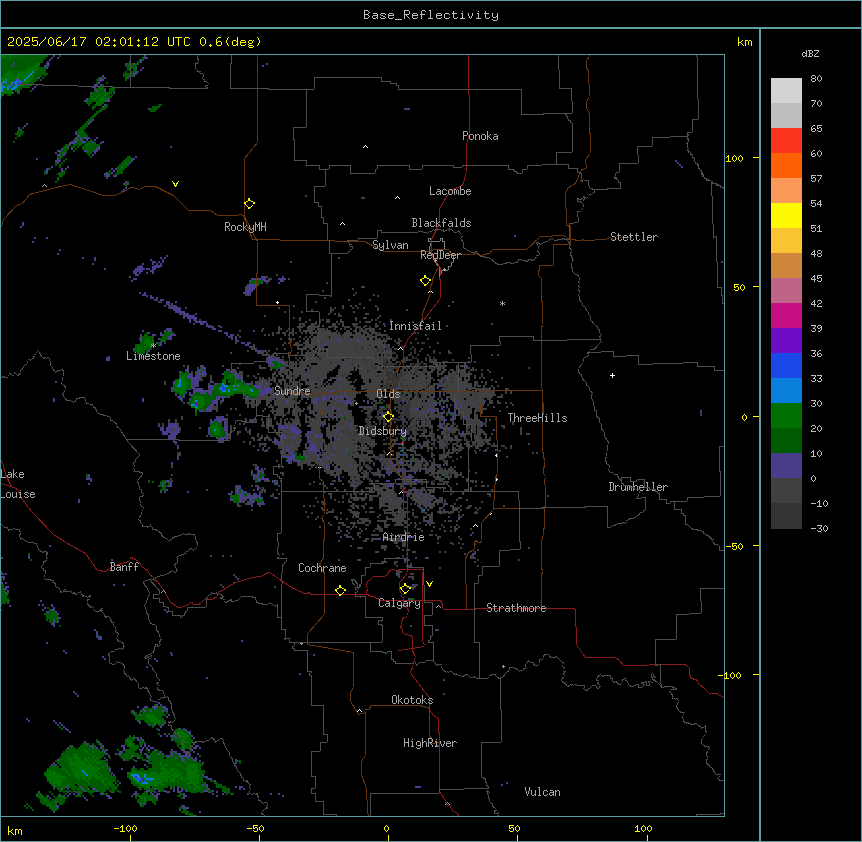Select the Strathmore label
This screenshot has width=862, height=842.
point(516,608)
